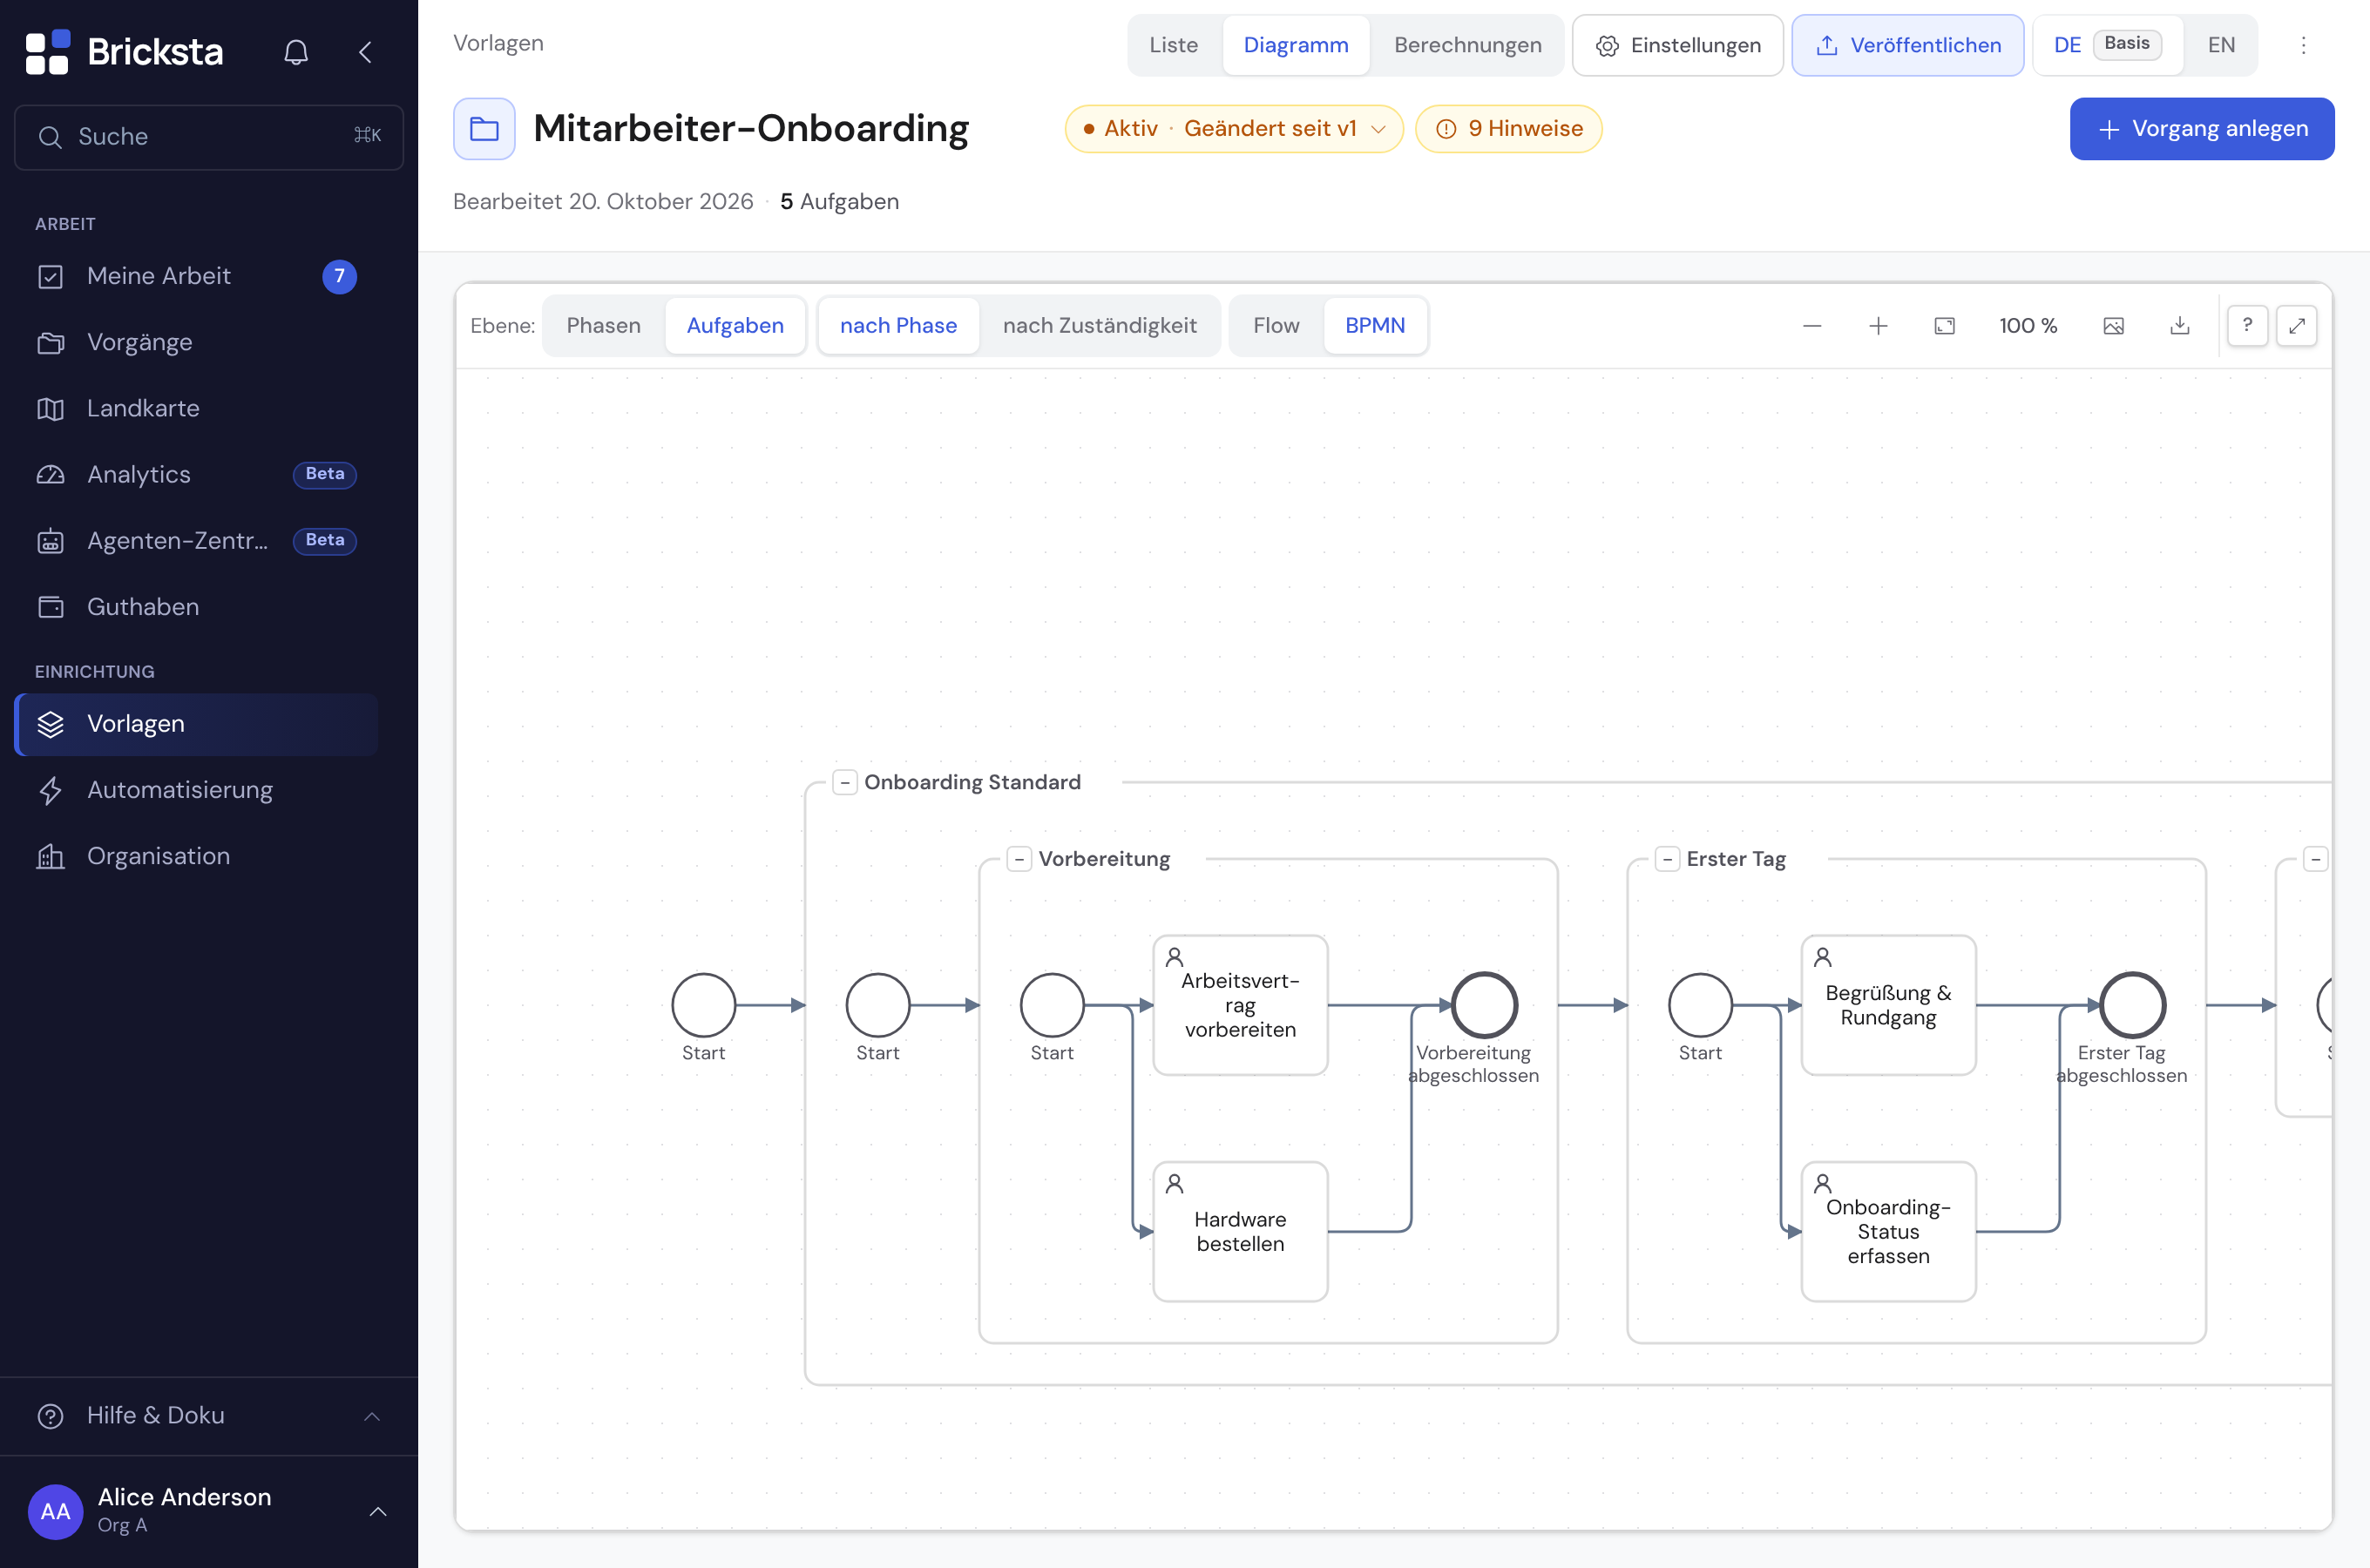Open the notifications bell
Viewport: 2370px width, 1568px height.
pyautogui.click(x=296, y=52)
